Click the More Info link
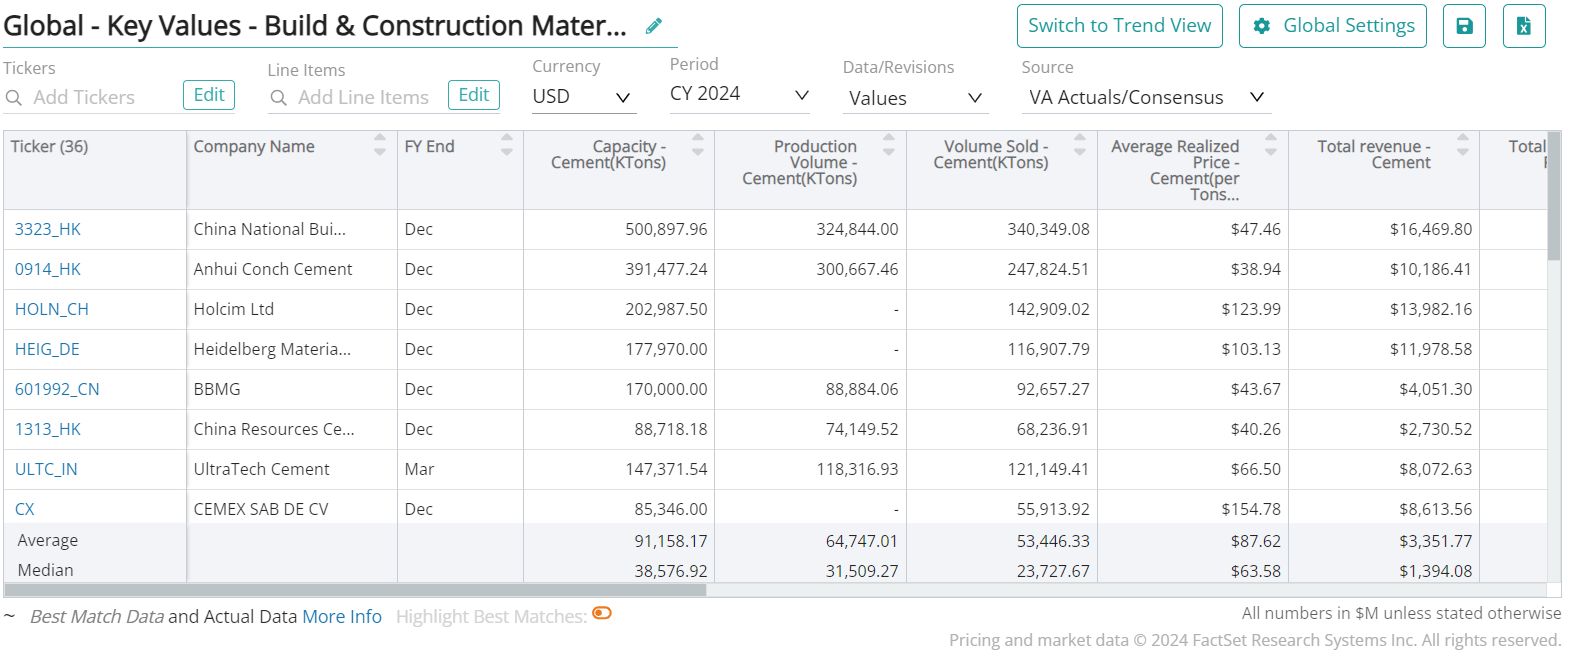The image size is (1570, 655). pos(342,617)
